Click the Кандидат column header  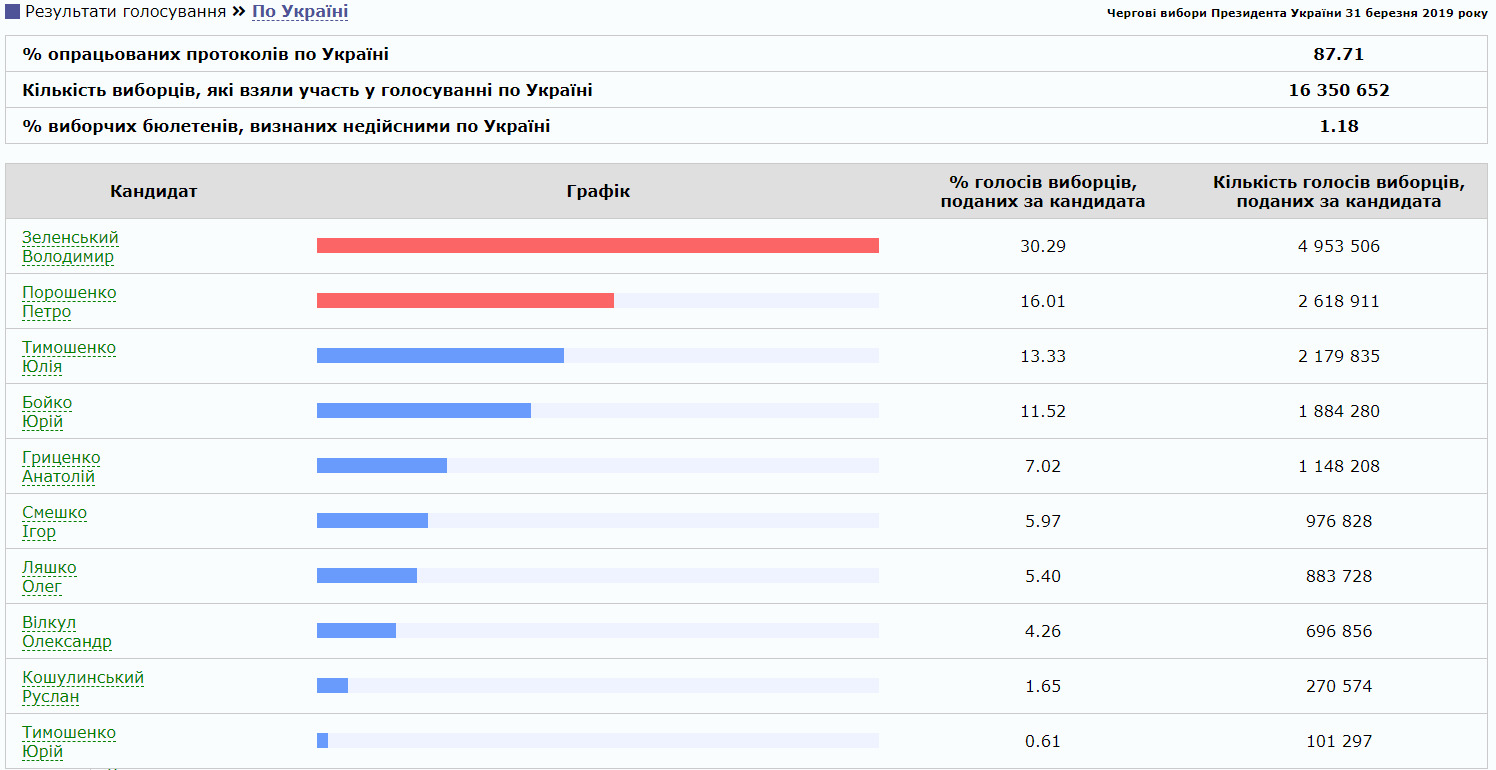tap(154, 191)
